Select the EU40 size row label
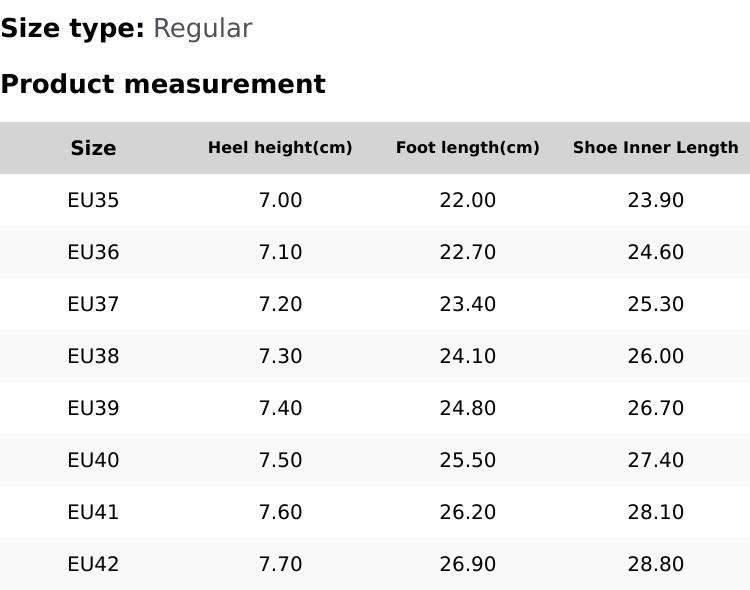 (93, 460)
